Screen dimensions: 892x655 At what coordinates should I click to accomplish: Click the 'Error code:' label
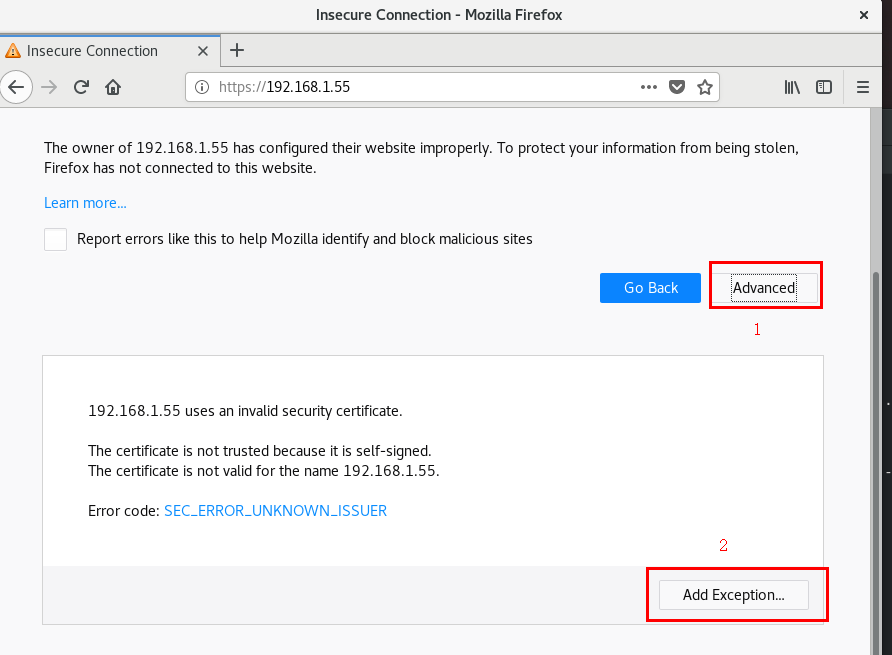(x=123, y=510)
